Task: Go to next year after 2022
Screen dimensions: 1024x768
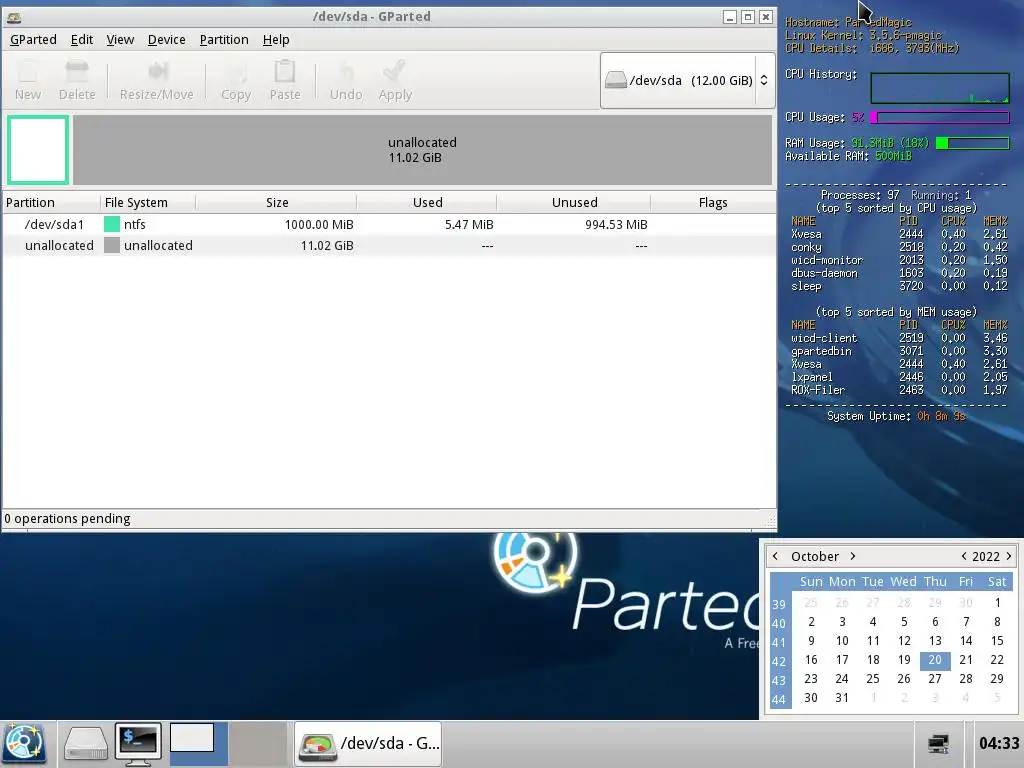Action: point(1009,556)
